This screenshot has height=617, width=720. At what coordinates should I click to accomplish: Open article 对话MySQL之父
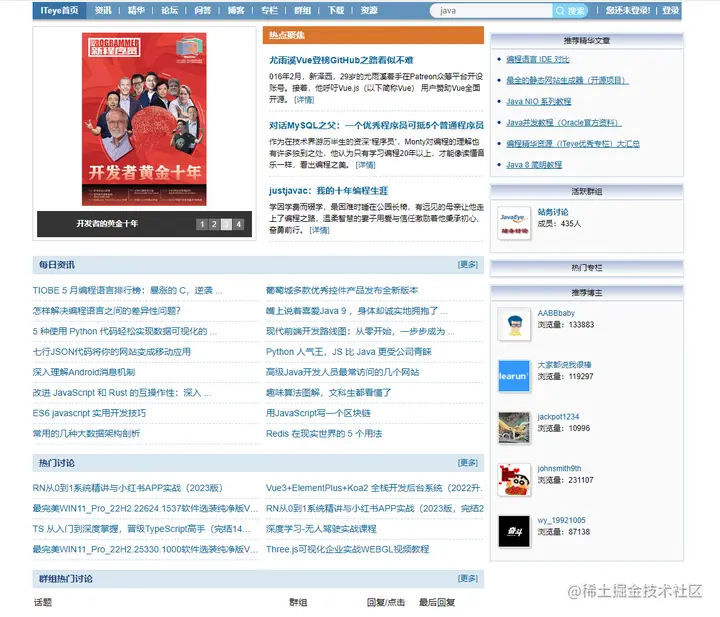click(x=376, y=125)
